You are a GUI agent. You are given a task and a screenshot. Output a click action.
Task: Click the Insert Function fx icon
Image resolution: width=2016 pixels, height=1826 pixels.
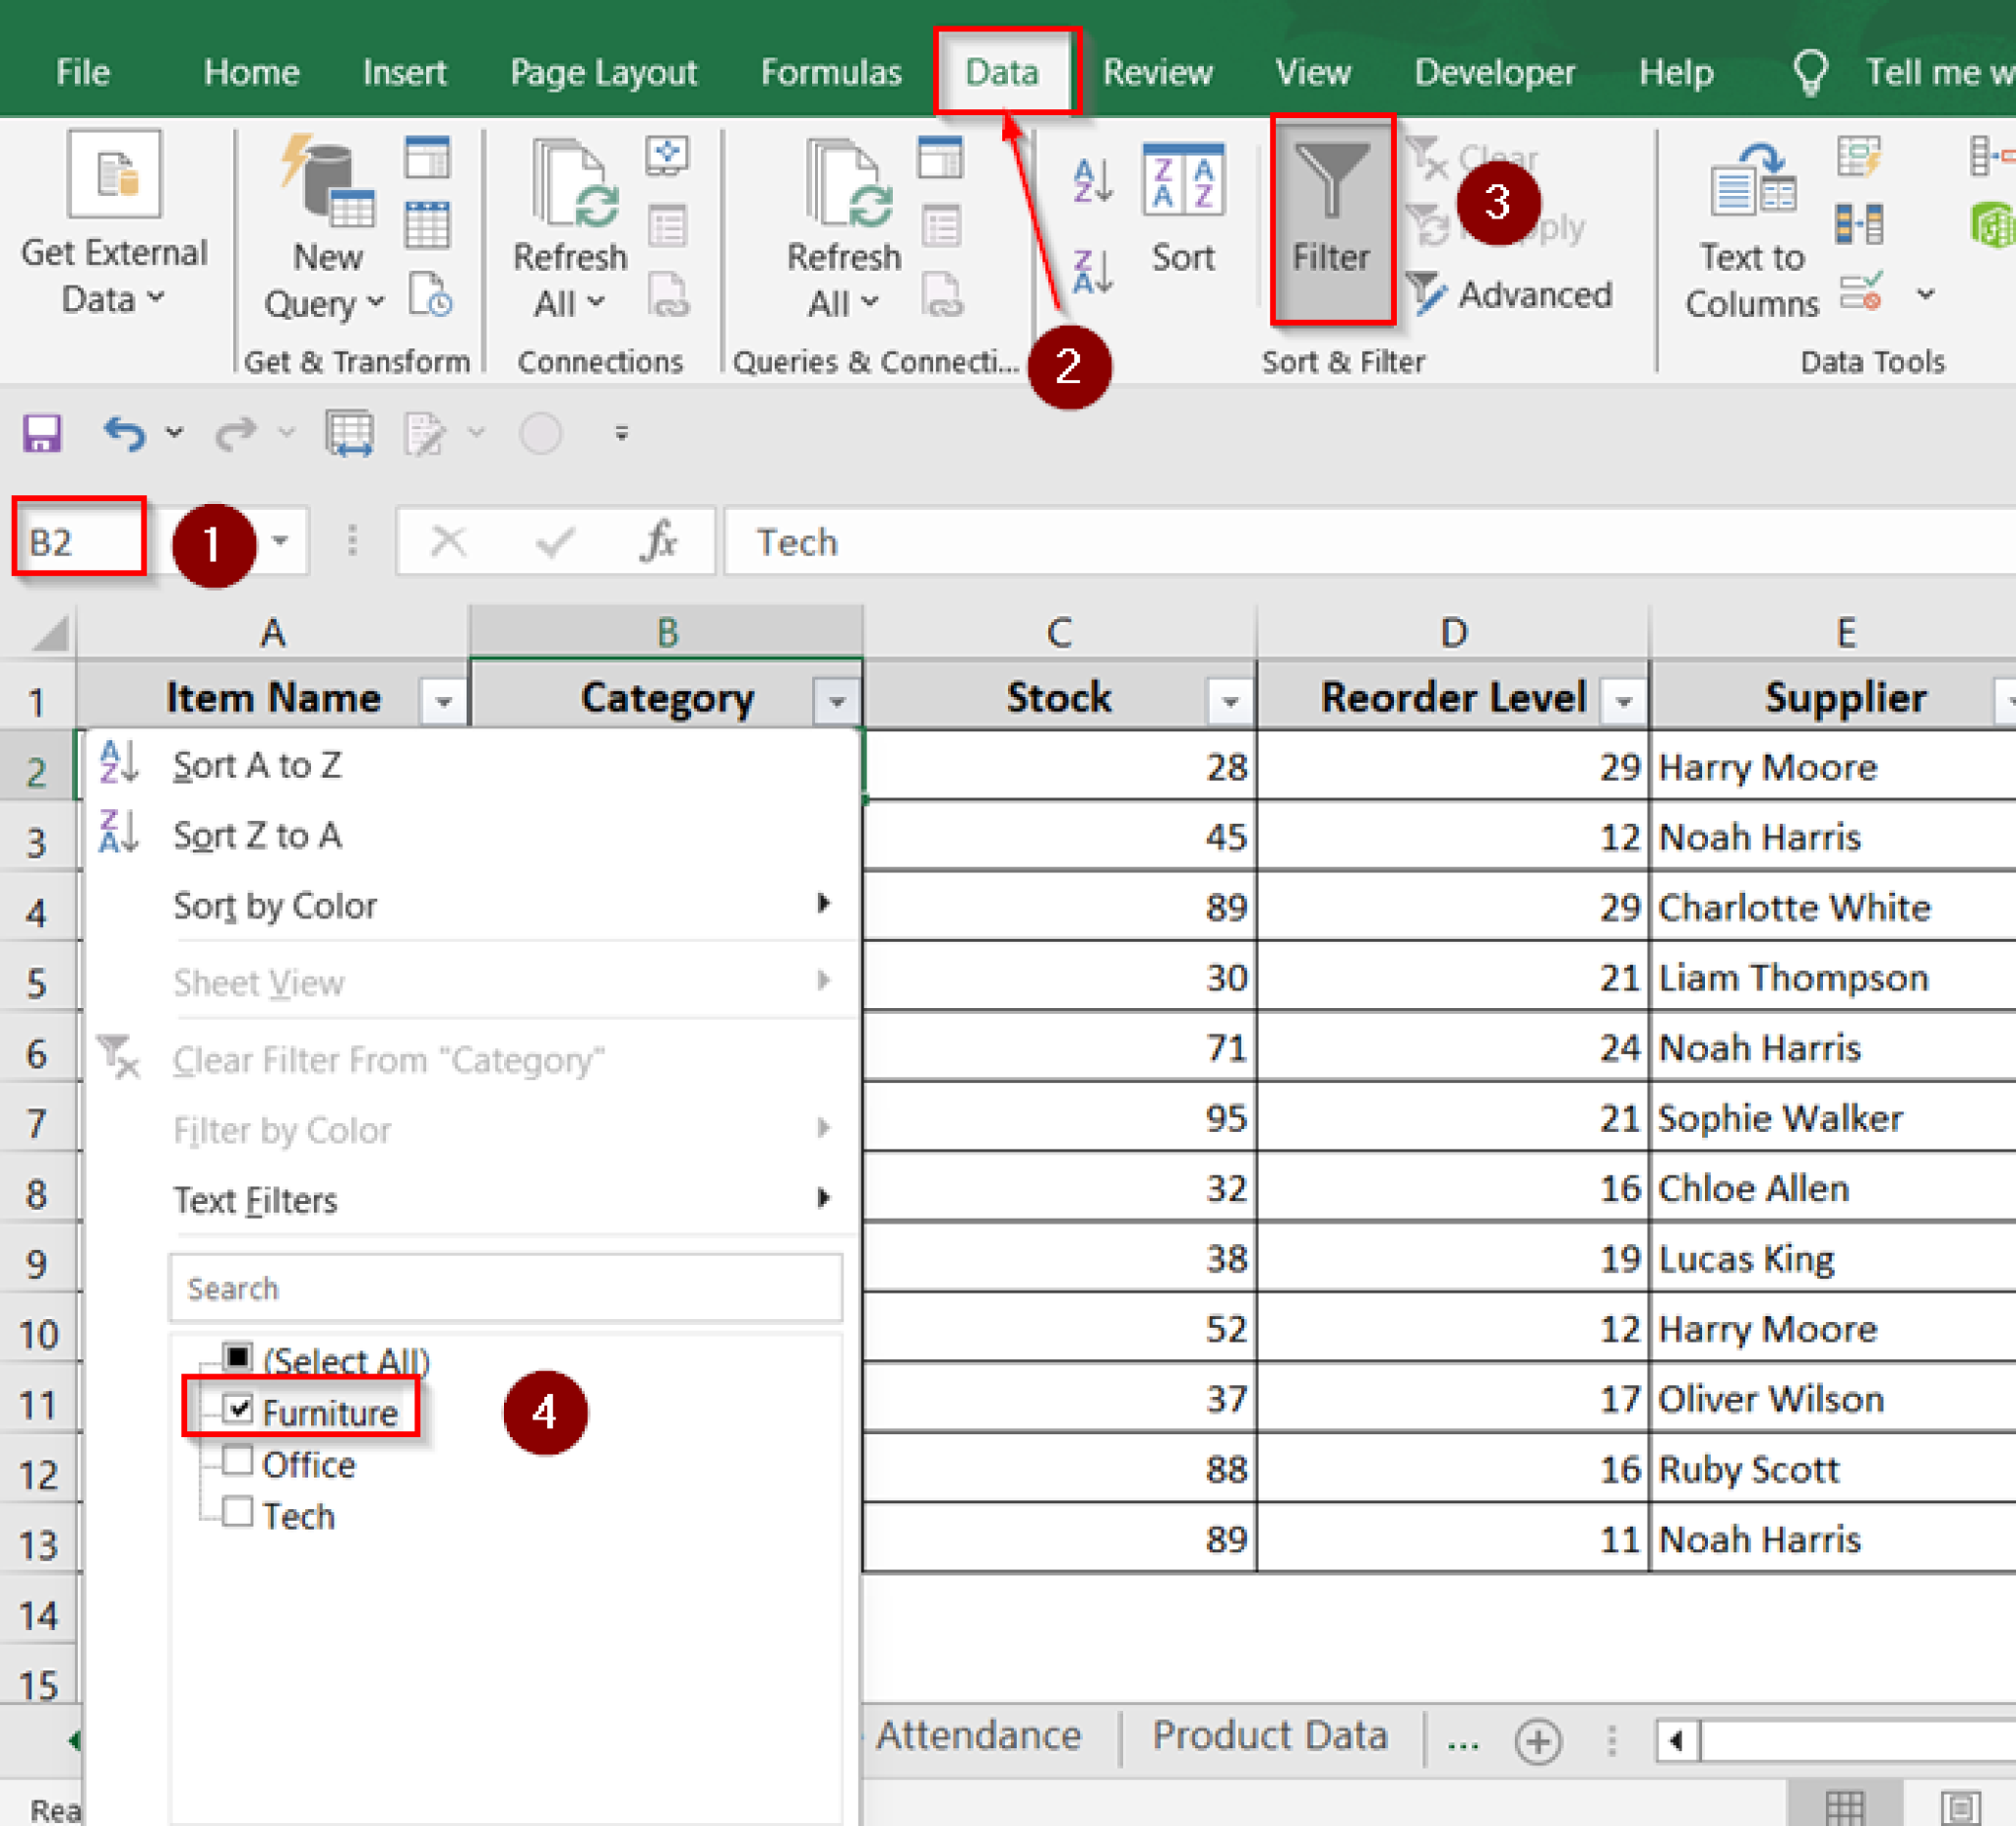pyautogui.click(x=657, y=541)
